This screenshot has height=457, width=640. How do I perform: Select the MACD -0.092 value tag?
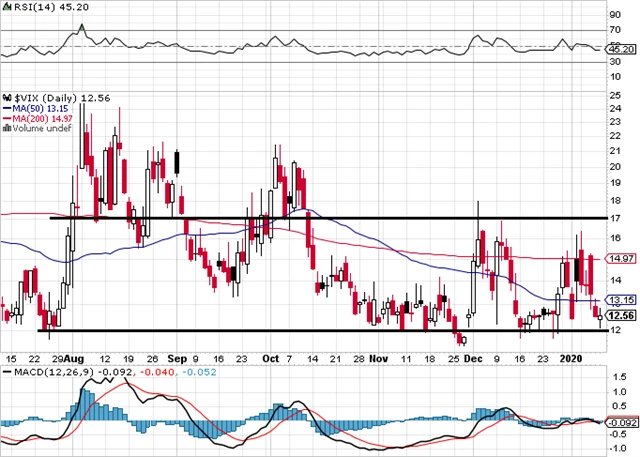point(622,422)
